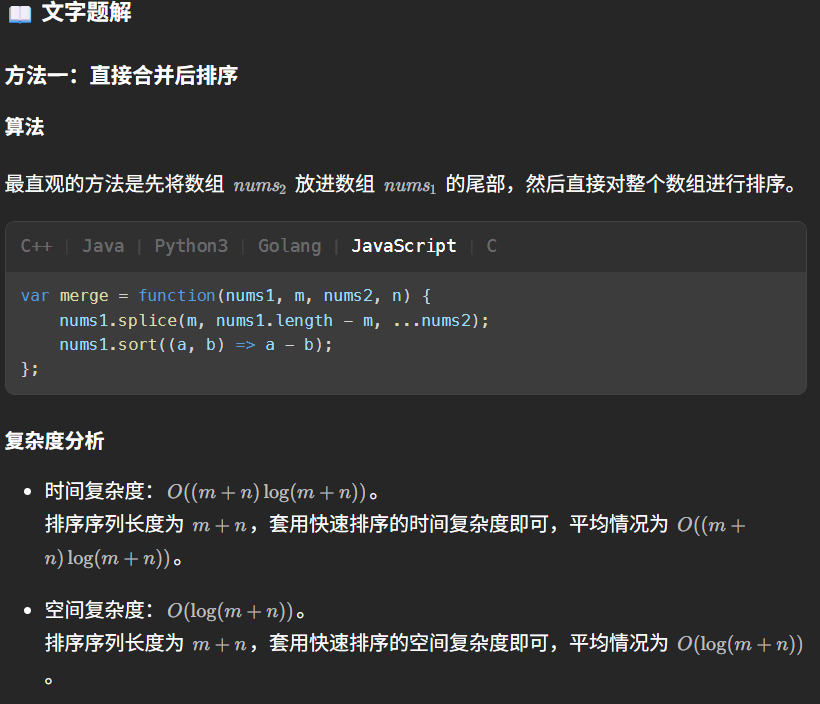Click the nums1.sort code line

195,344
